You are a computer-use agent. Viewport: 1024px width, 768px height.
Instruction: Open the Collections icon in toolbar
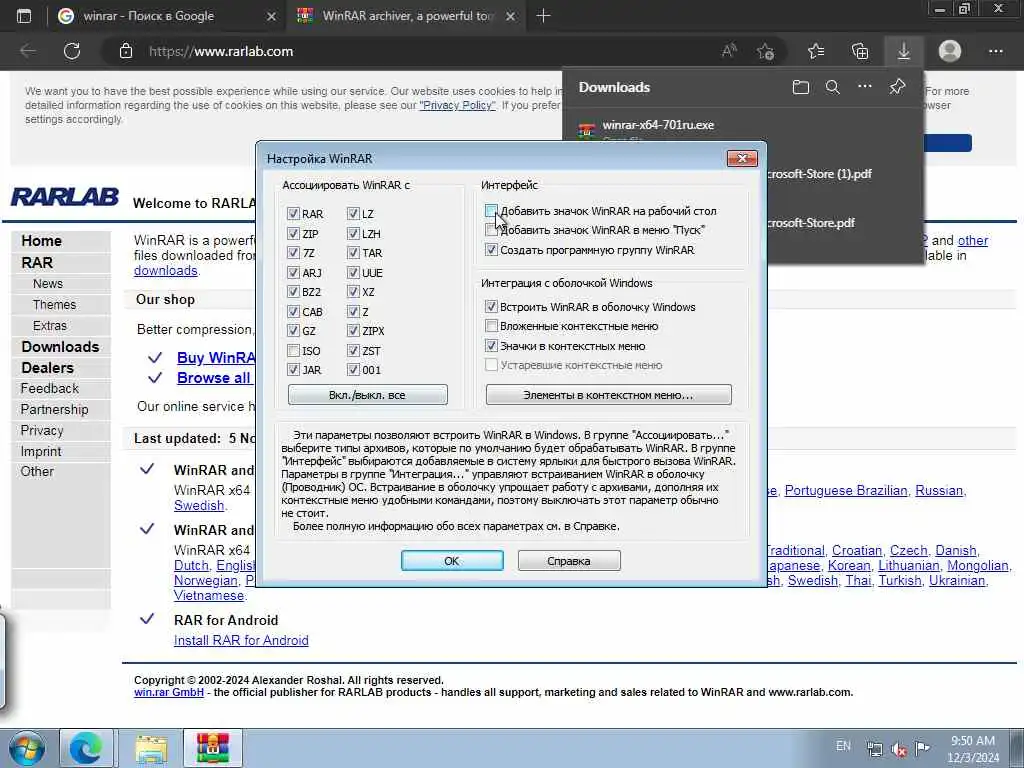tap(860, 51)
